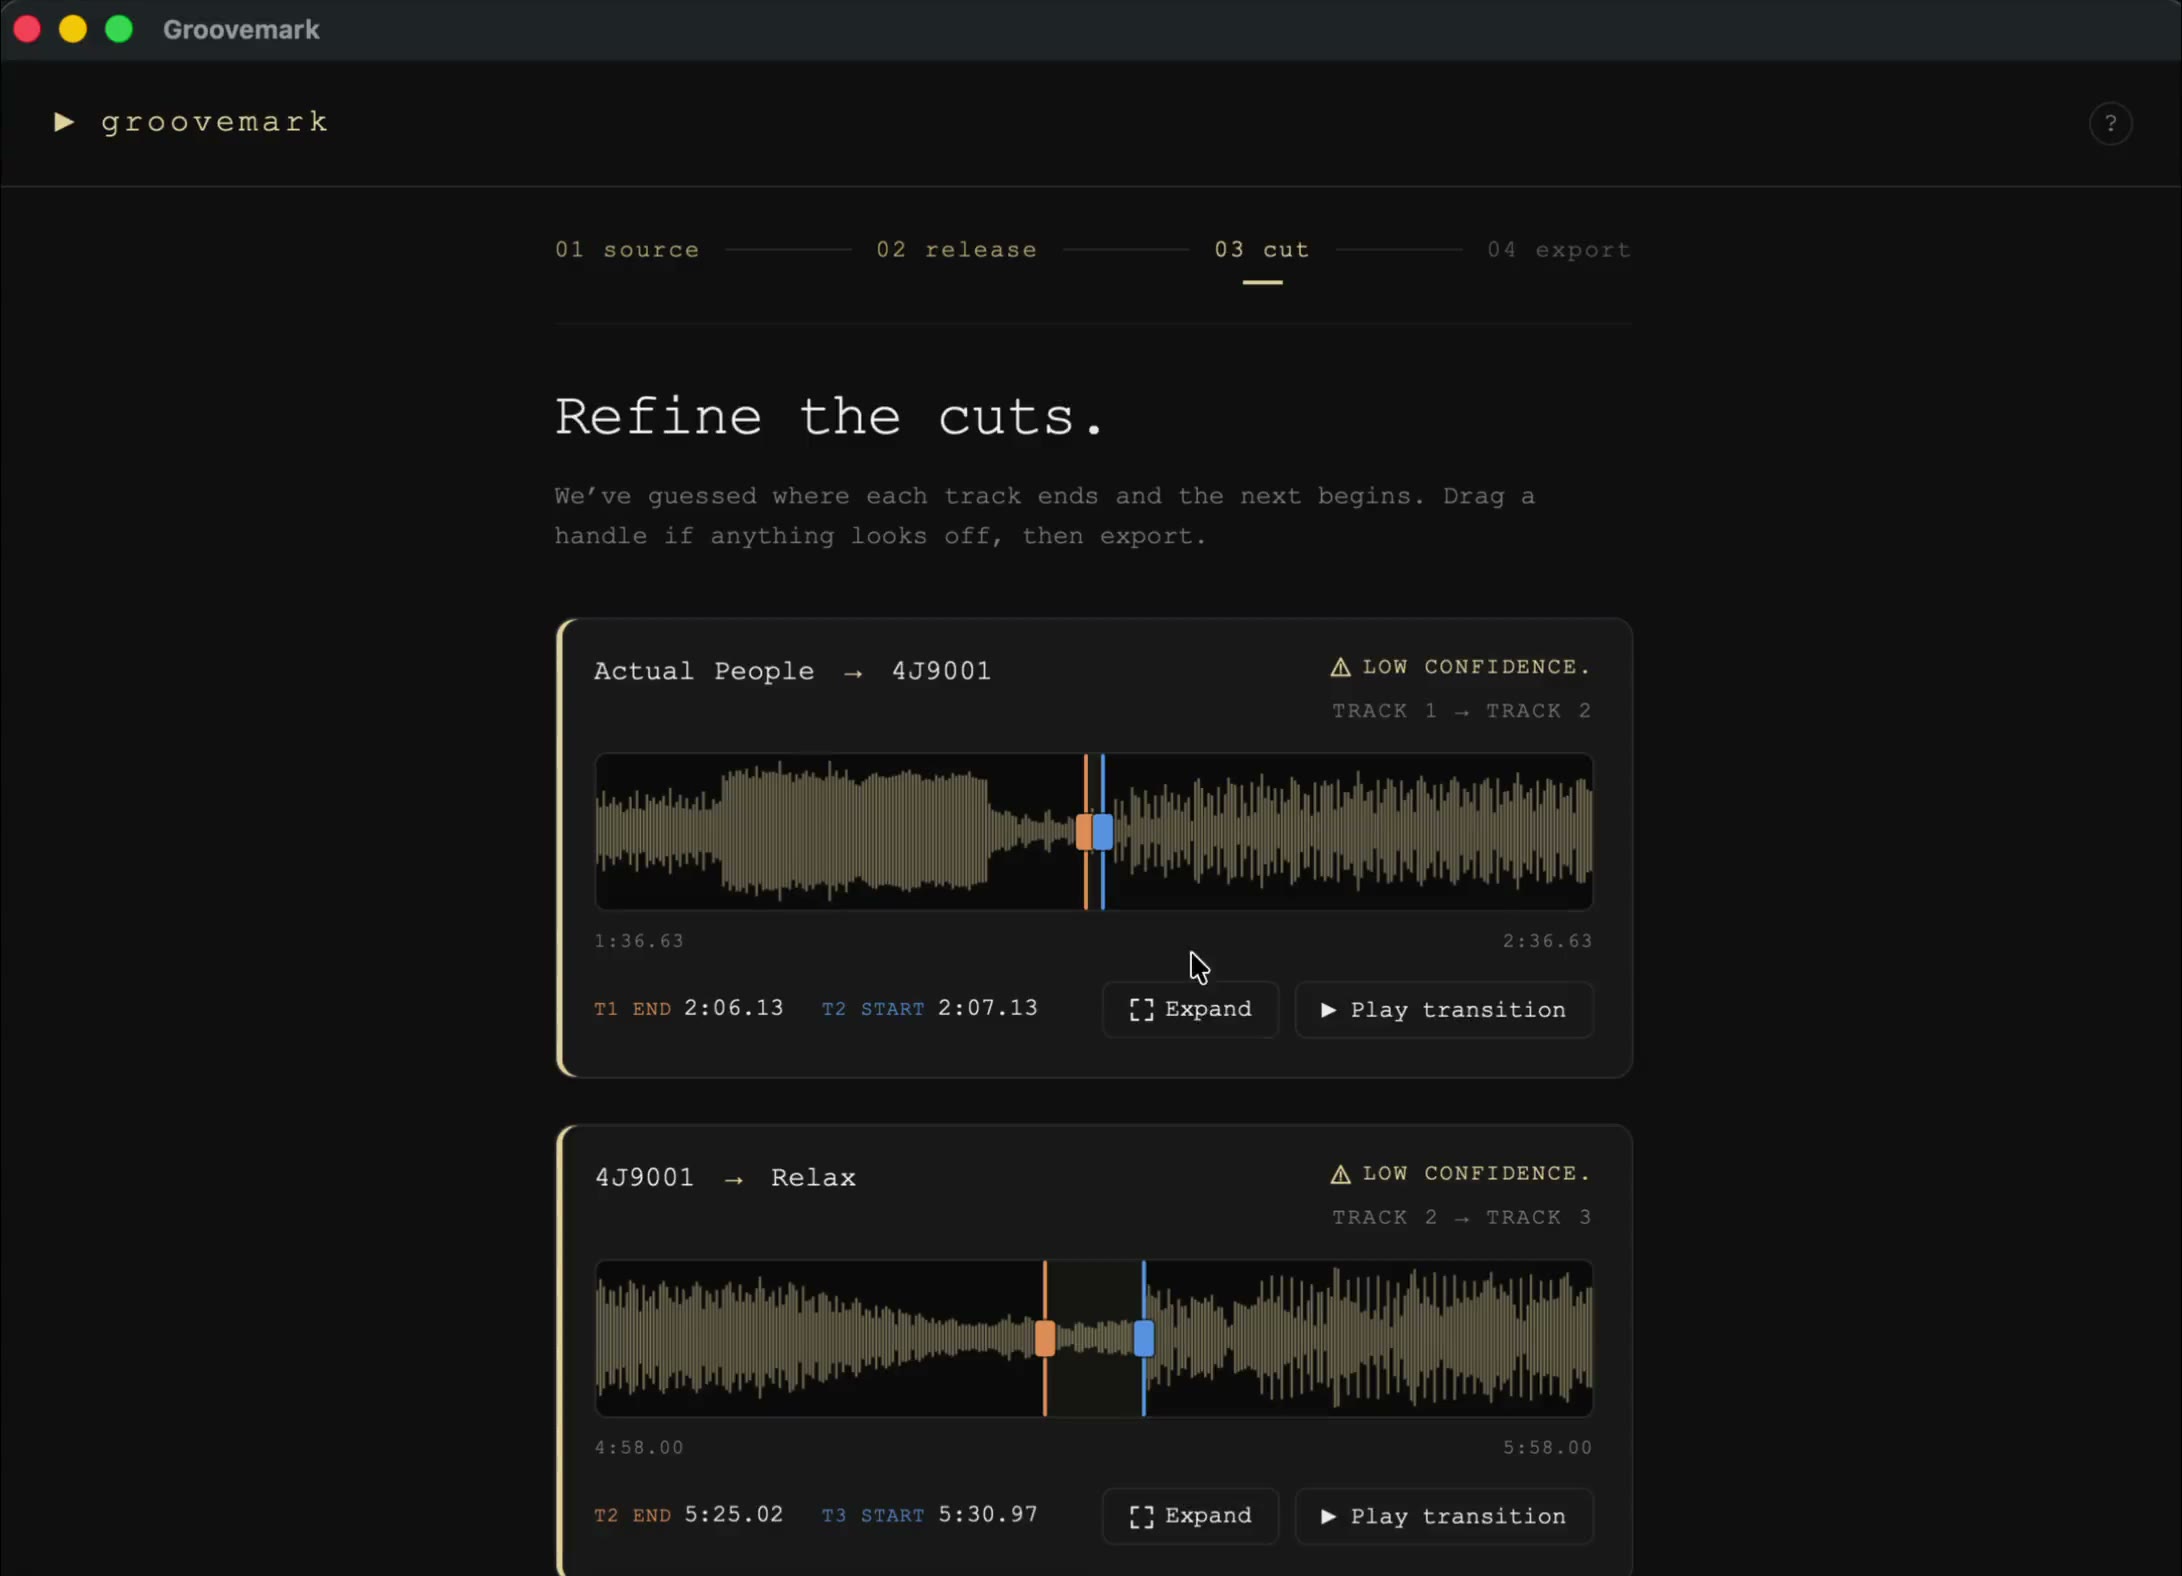
Task: Click the '4J9001 → Relax' title
Action: click(725, 1177)
